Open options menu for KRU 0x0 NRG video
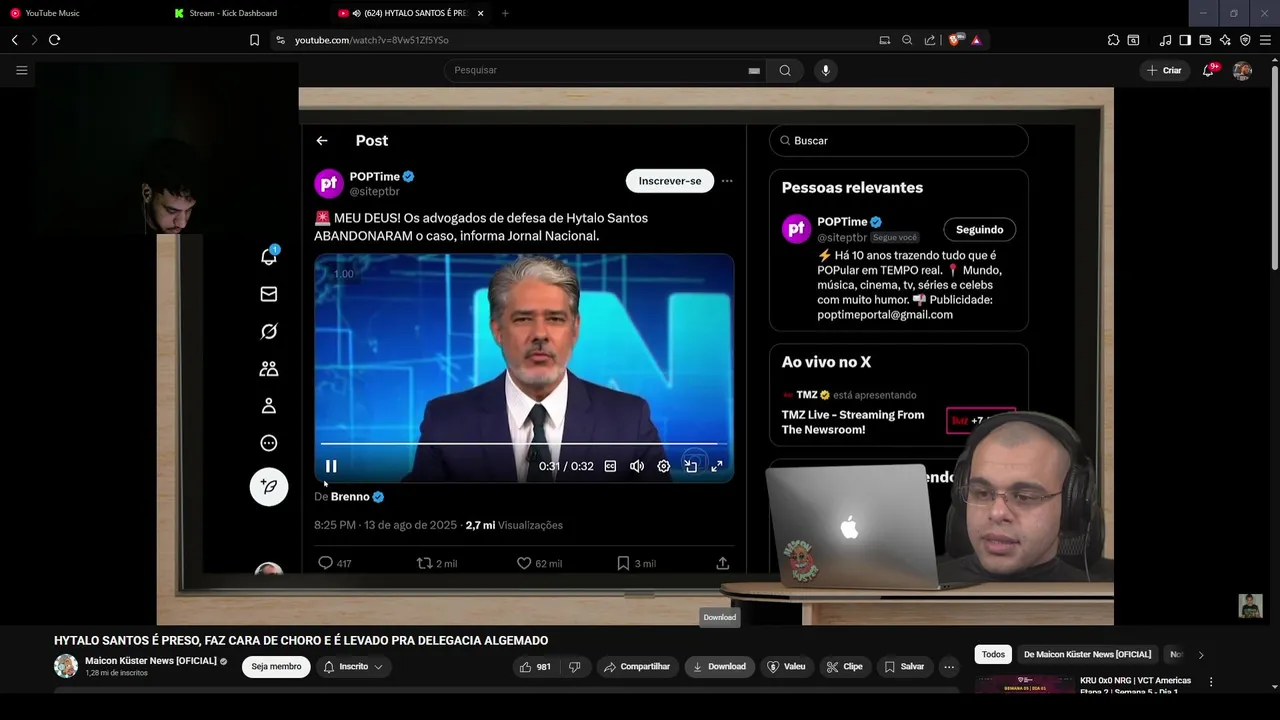This screenshot has width=1280, height=720. click(1211, 682)
